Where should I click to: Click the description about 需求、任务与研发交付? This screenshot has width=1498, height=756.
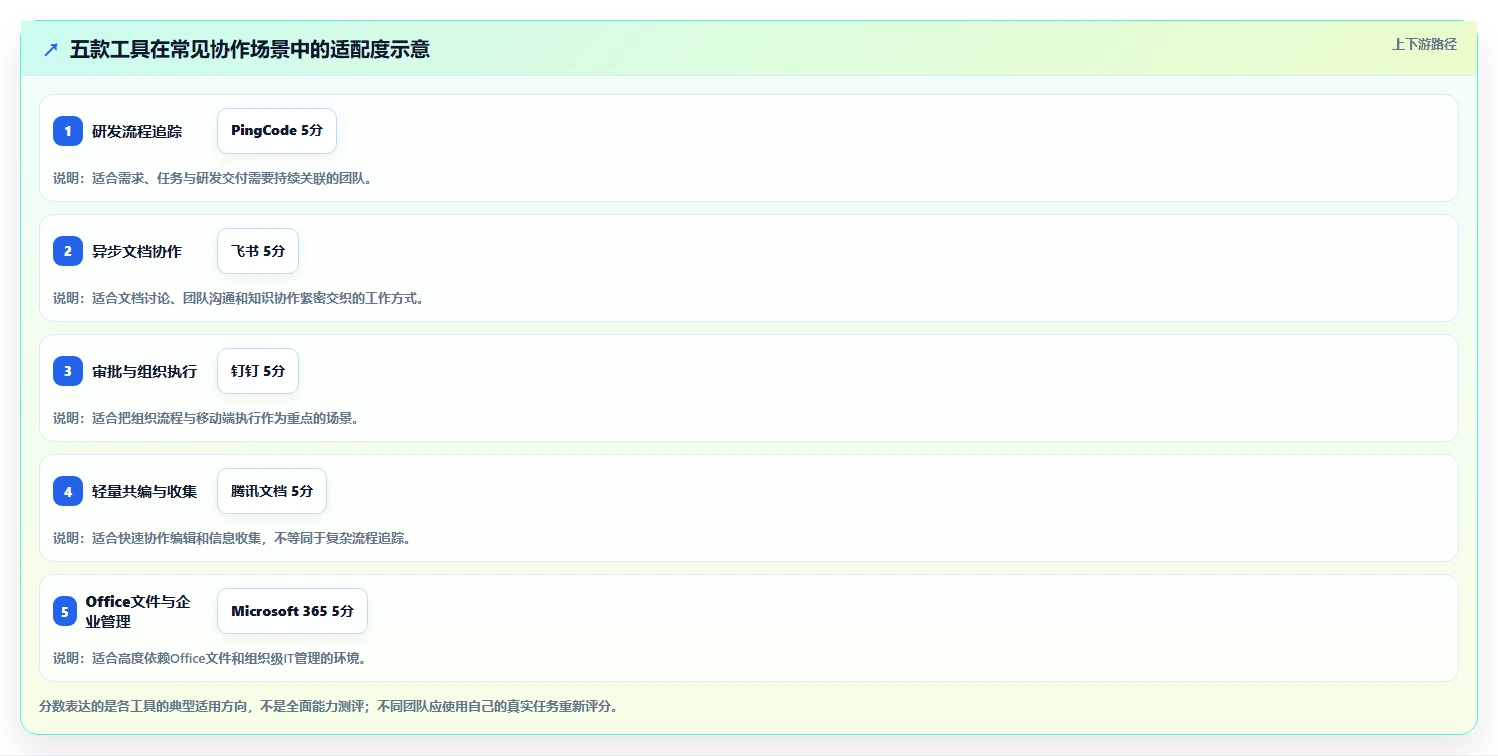click(x=213, y=178)
